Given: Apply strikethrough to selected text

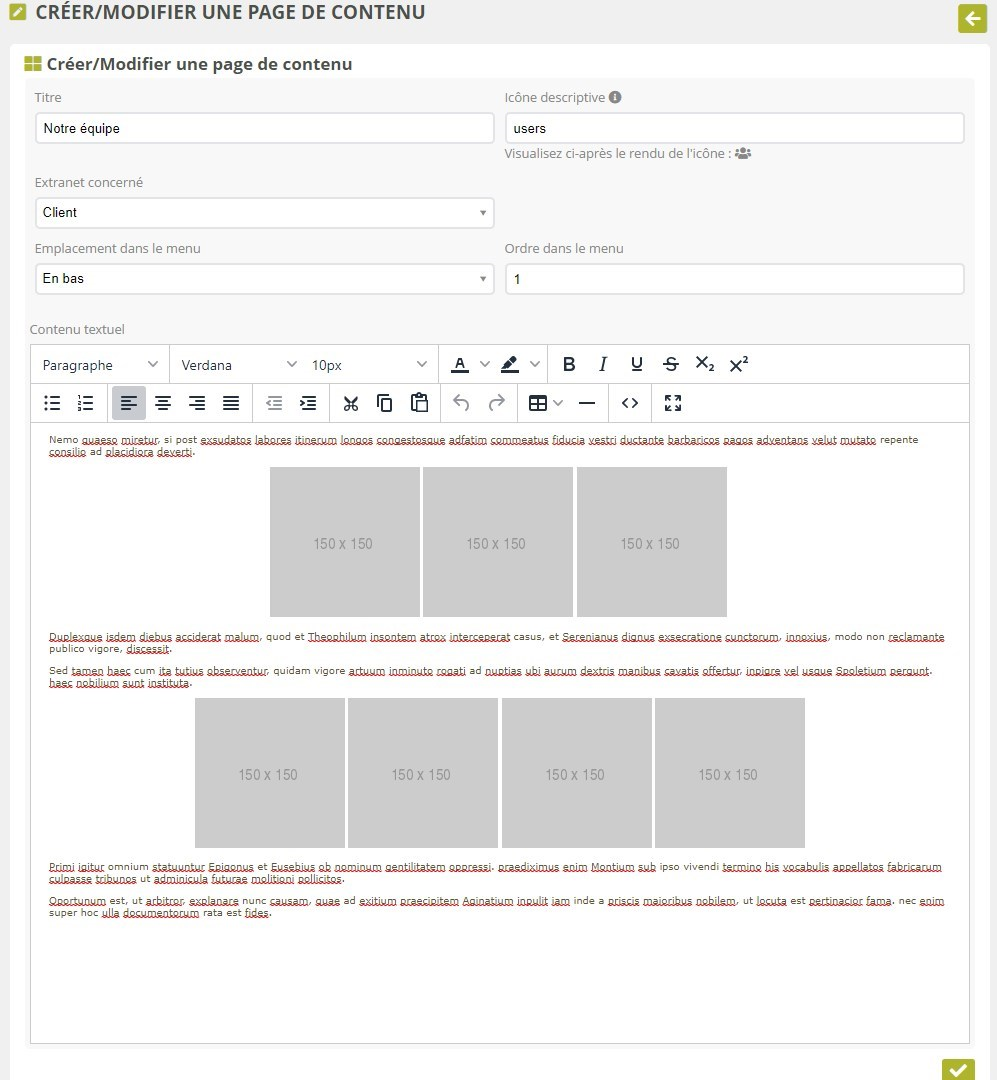Looking at the screenshot, I should click(x=671, y=365).
